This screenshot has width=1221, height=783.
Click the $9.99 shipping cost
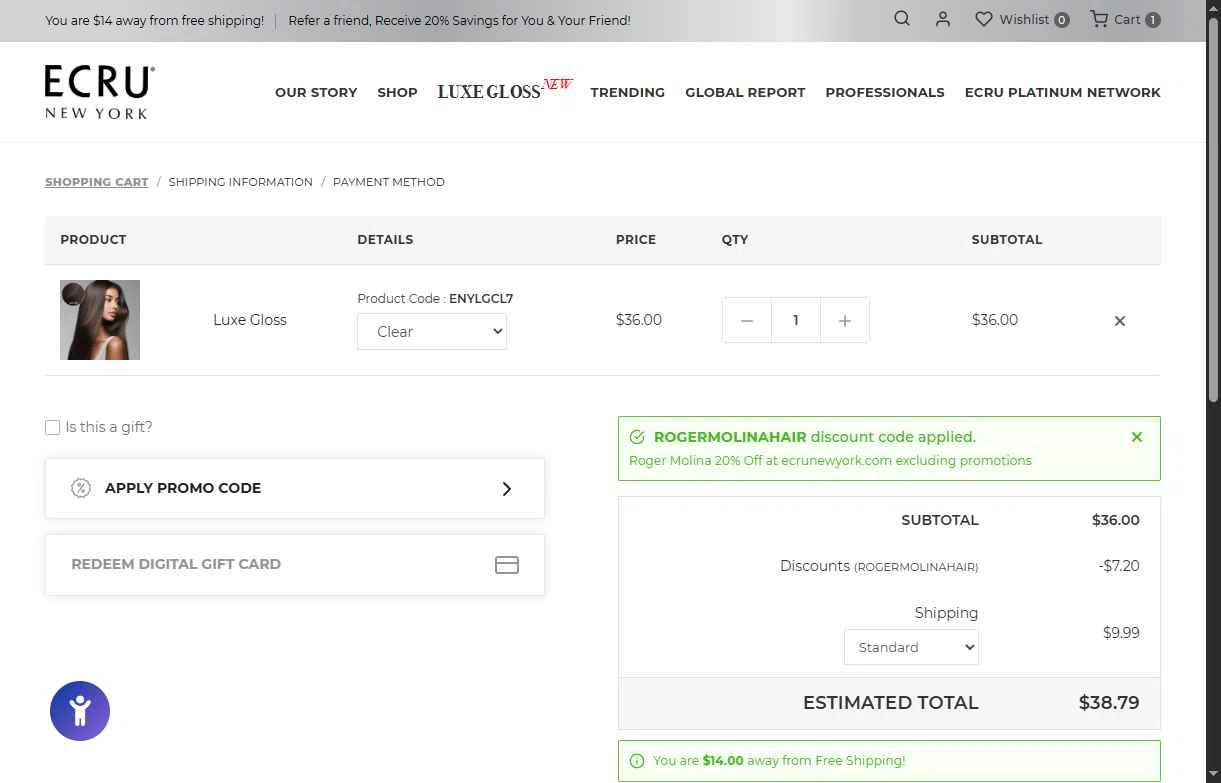coord(1121,633)
